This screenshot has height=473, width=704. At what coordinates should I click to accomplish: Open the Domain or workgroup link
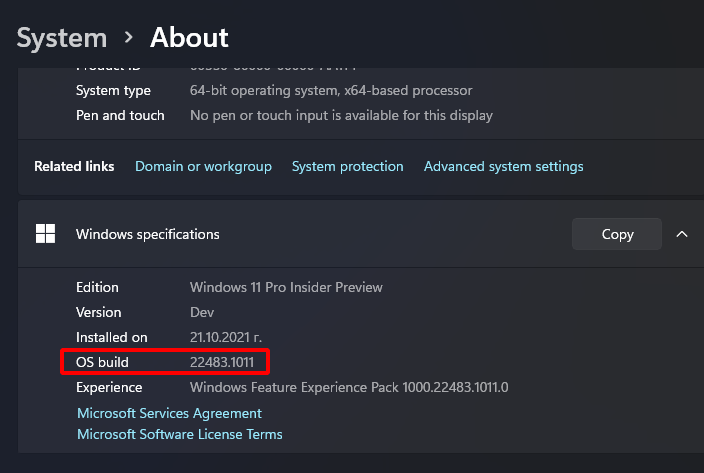pyautogui.click(x=203, y=166)
